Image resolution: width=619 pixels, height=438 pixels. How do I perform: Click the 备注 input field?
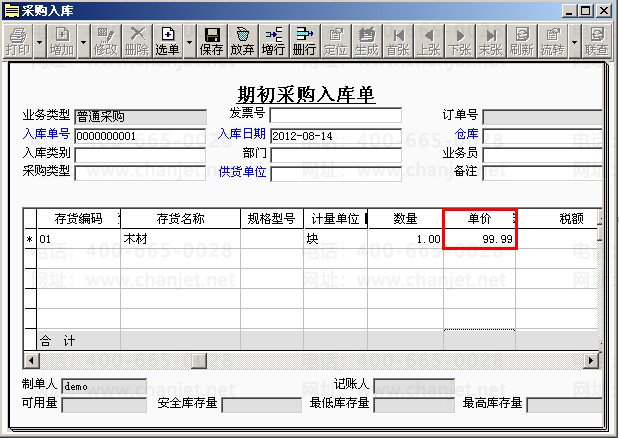coord(542,173)
